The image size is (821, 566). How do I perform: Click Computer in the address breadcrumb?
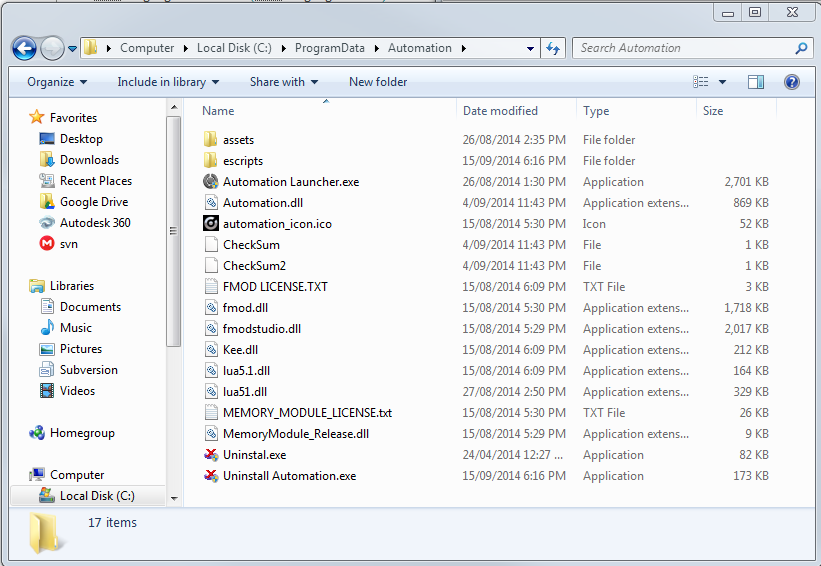click(x=147, y=48)
